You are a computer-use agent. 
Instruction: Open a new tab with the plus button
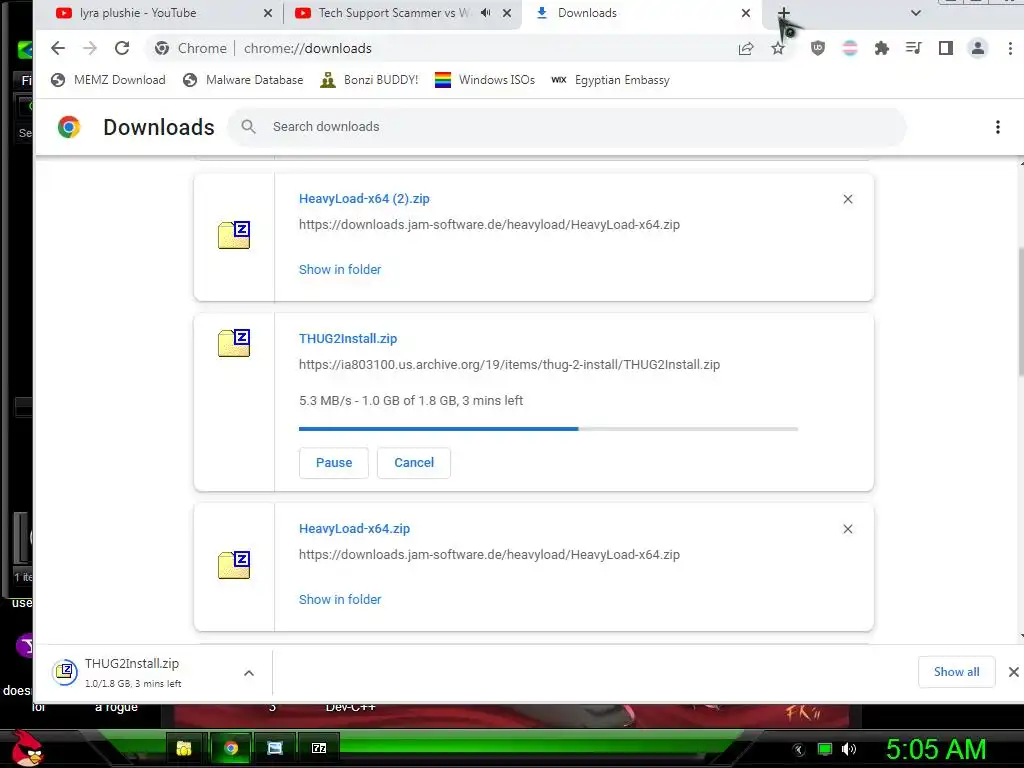(784, 13)
